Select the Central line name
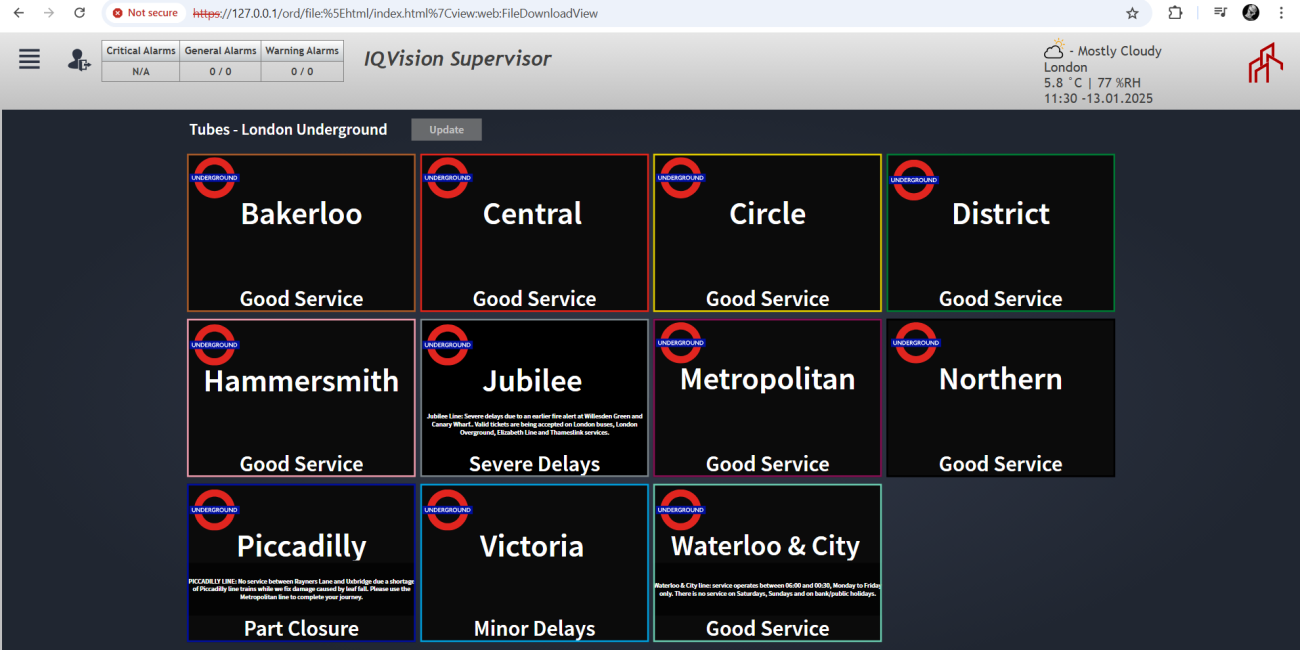 533,214
